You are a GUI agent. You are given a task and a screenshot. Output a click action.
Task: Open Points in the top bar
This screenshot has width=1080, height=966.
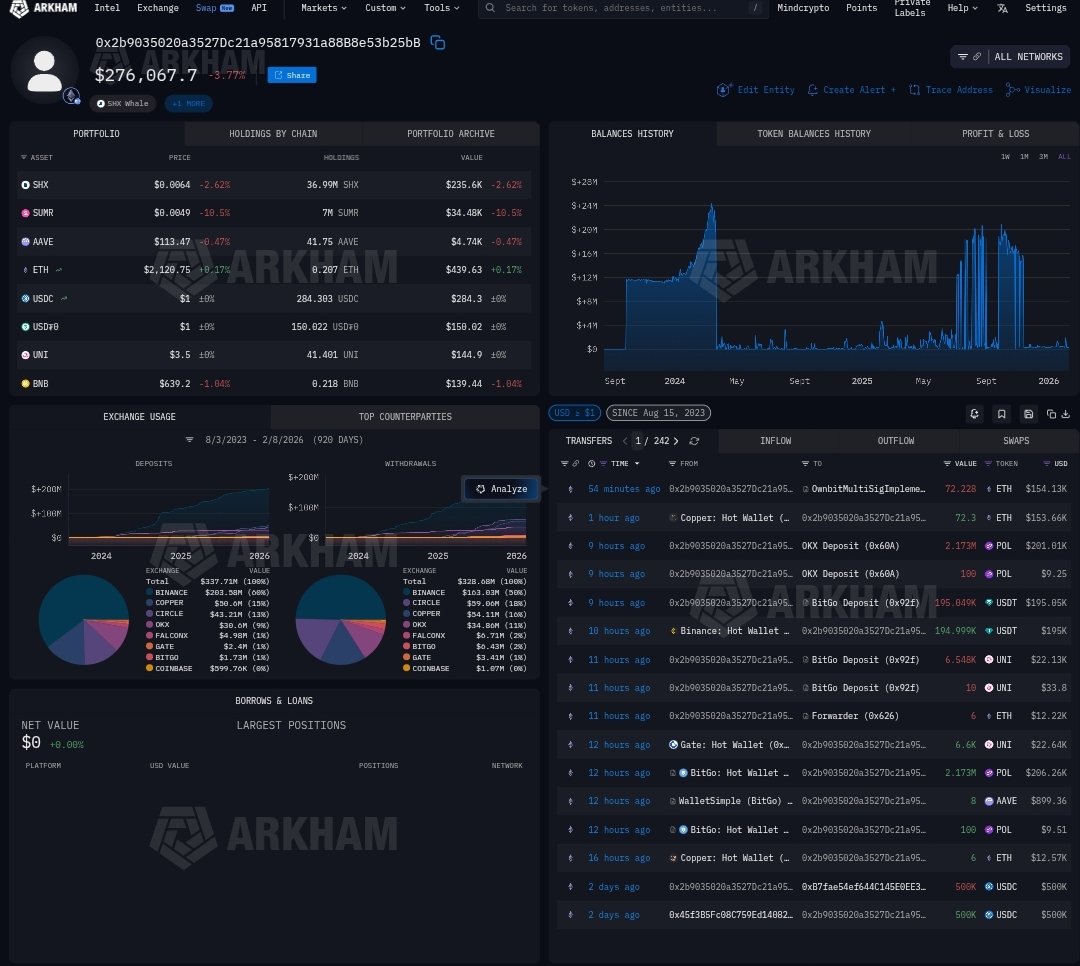[x=861, y=8]
